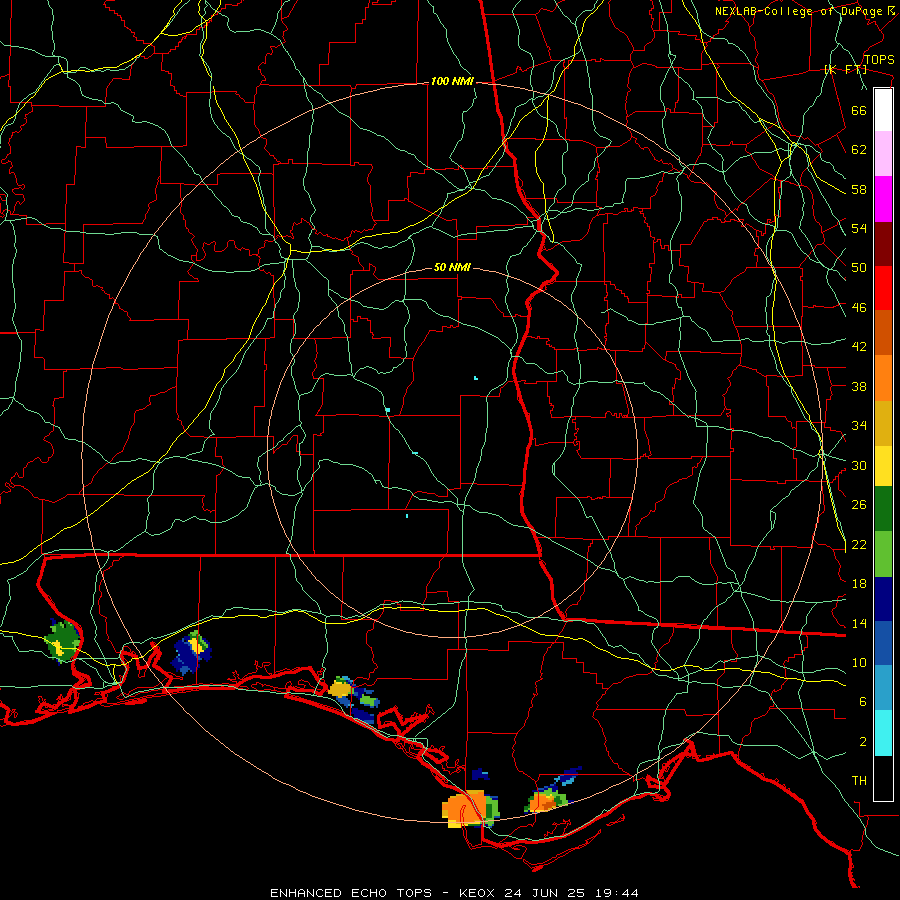Click the black TH swatch in the legend

(x=883, y=778)
